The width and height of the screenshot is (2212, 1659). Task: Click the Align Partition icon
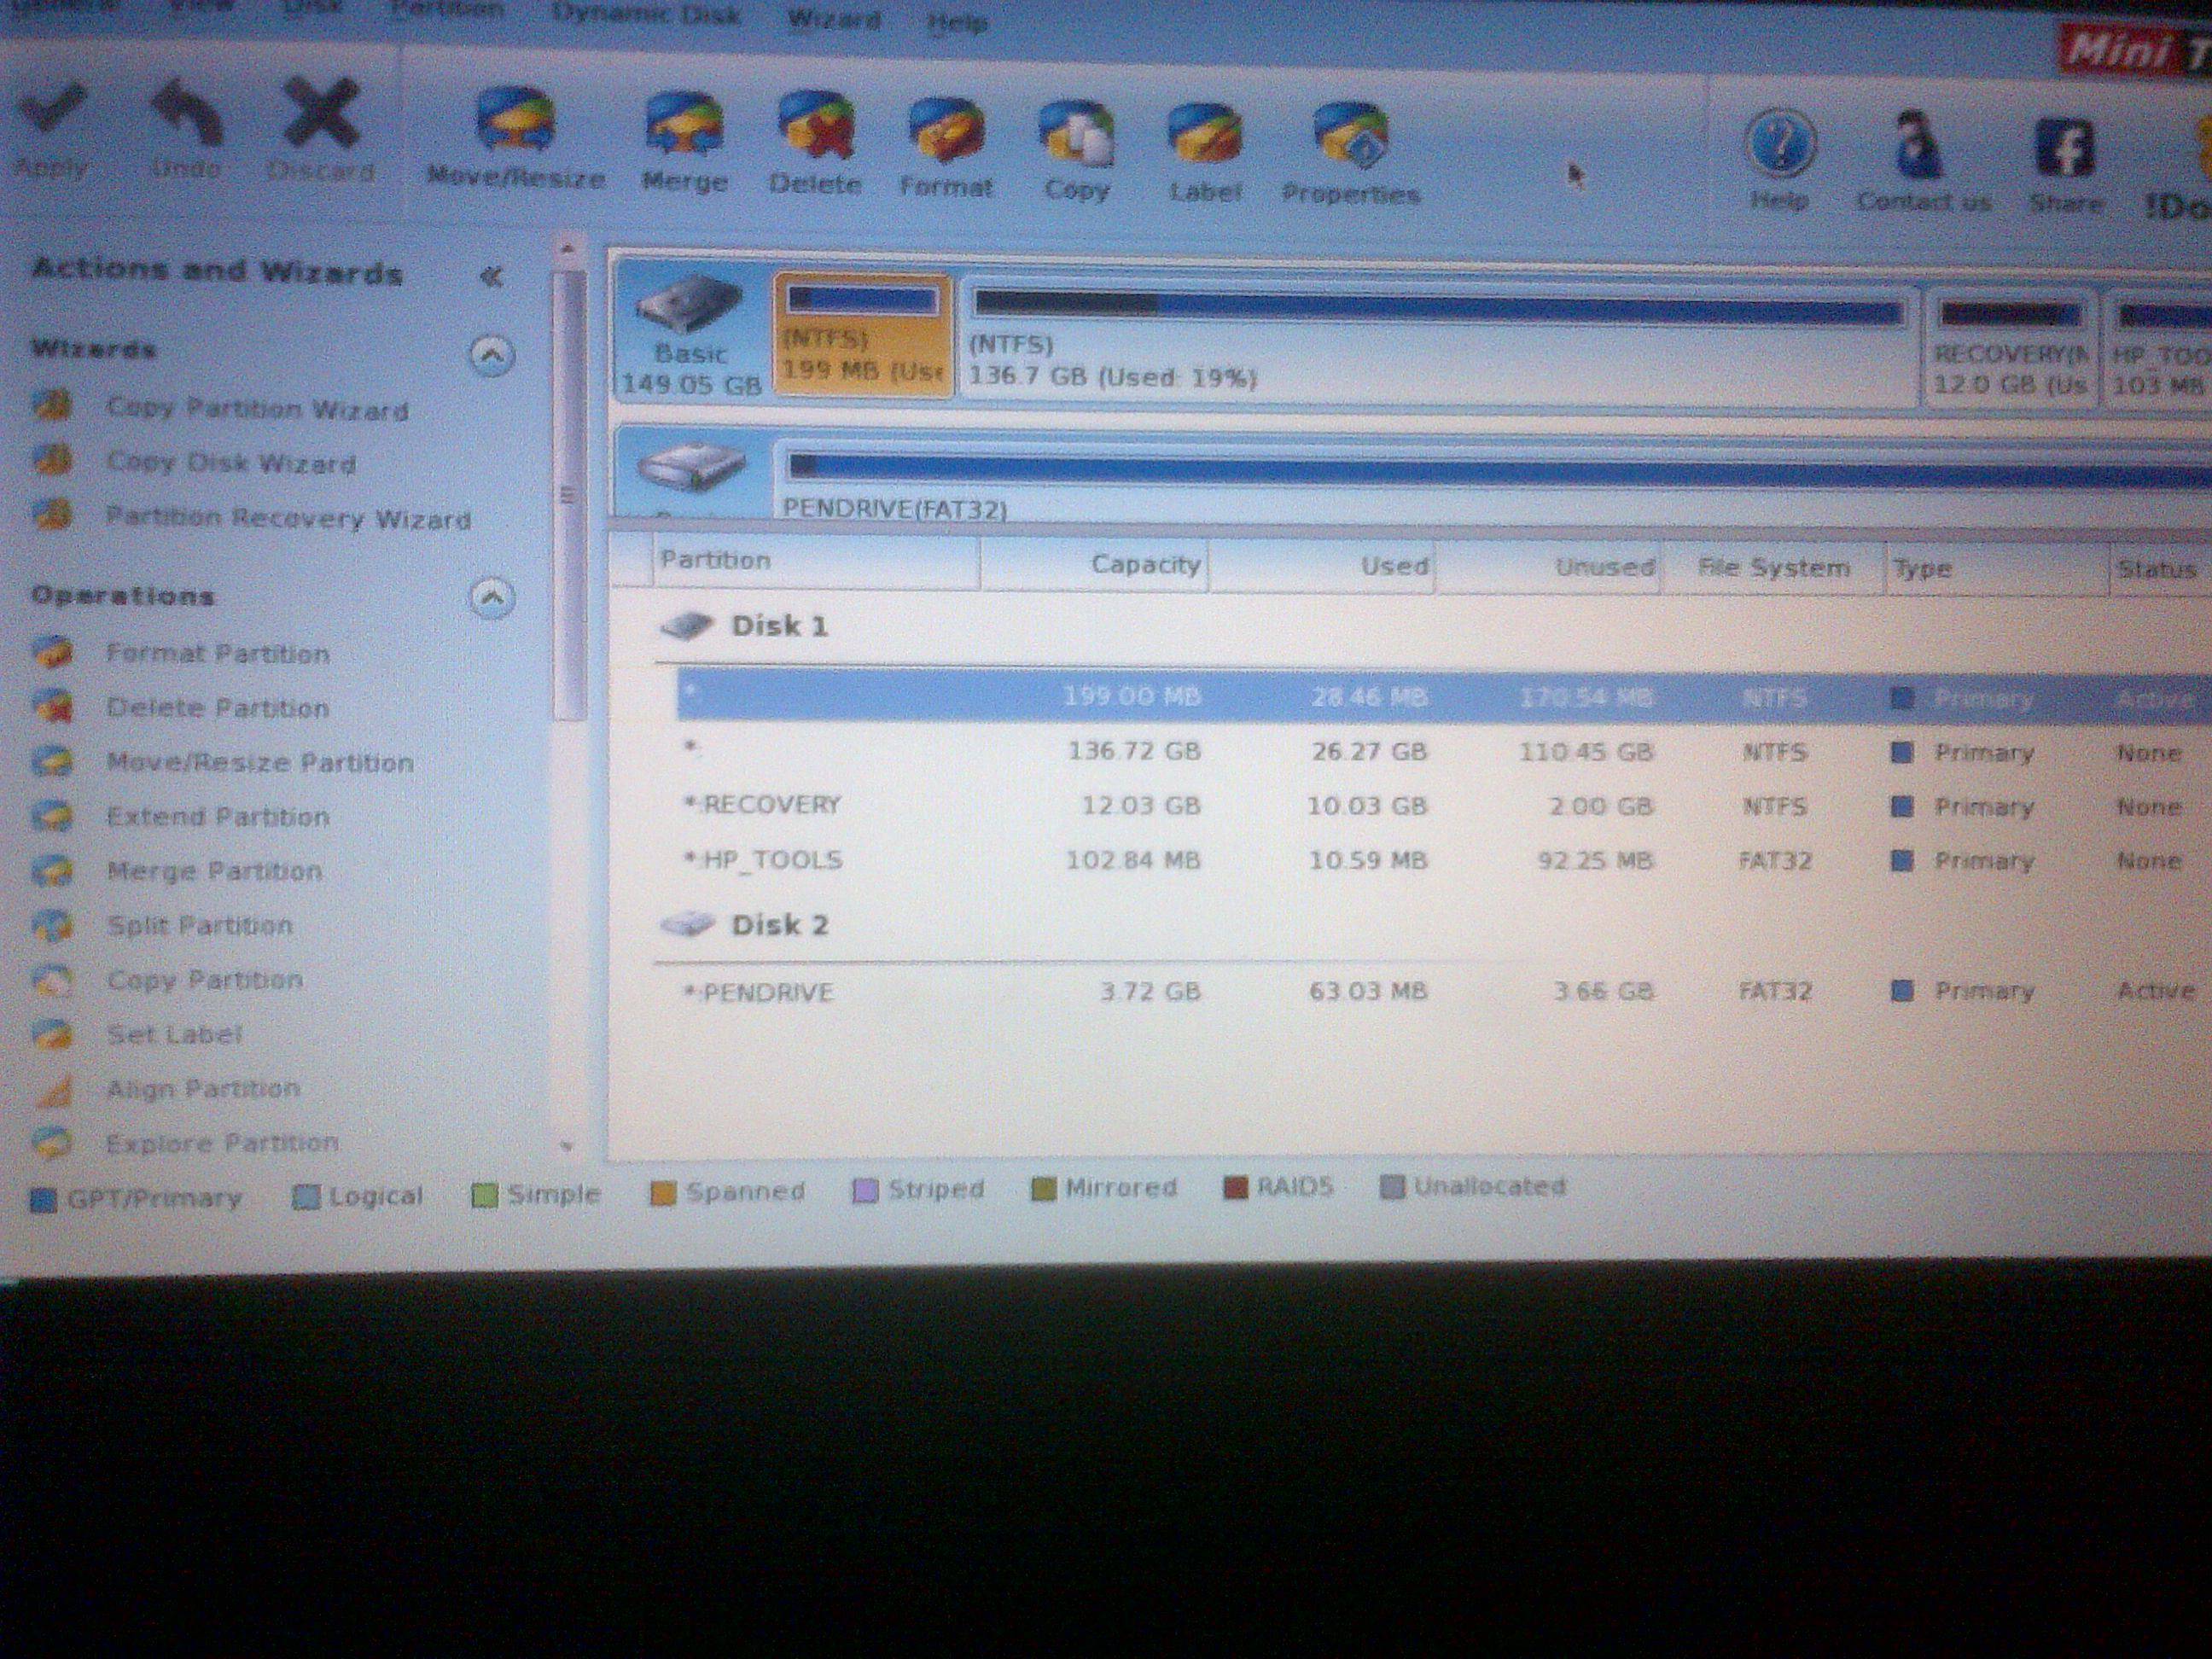coord(52,1089)
